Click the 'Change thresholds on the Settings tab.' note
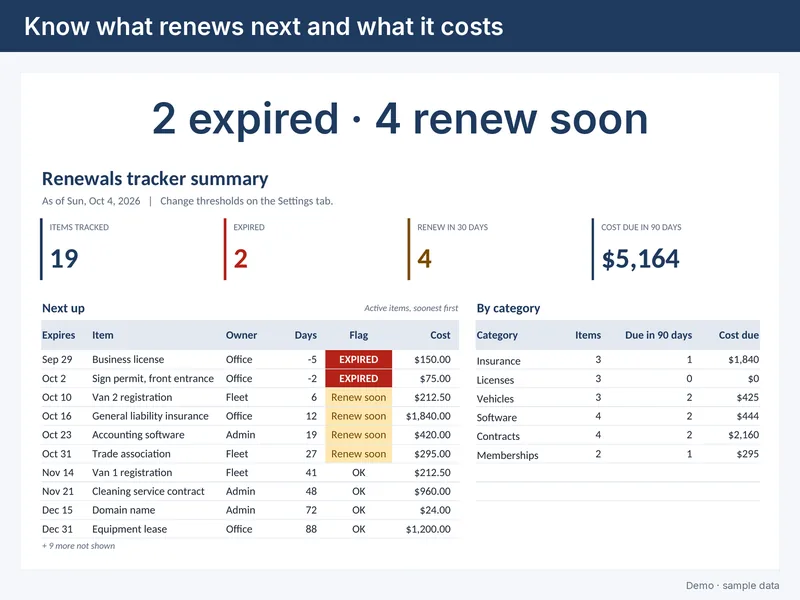This screenshot has width=800, height=600. (246, 201)
